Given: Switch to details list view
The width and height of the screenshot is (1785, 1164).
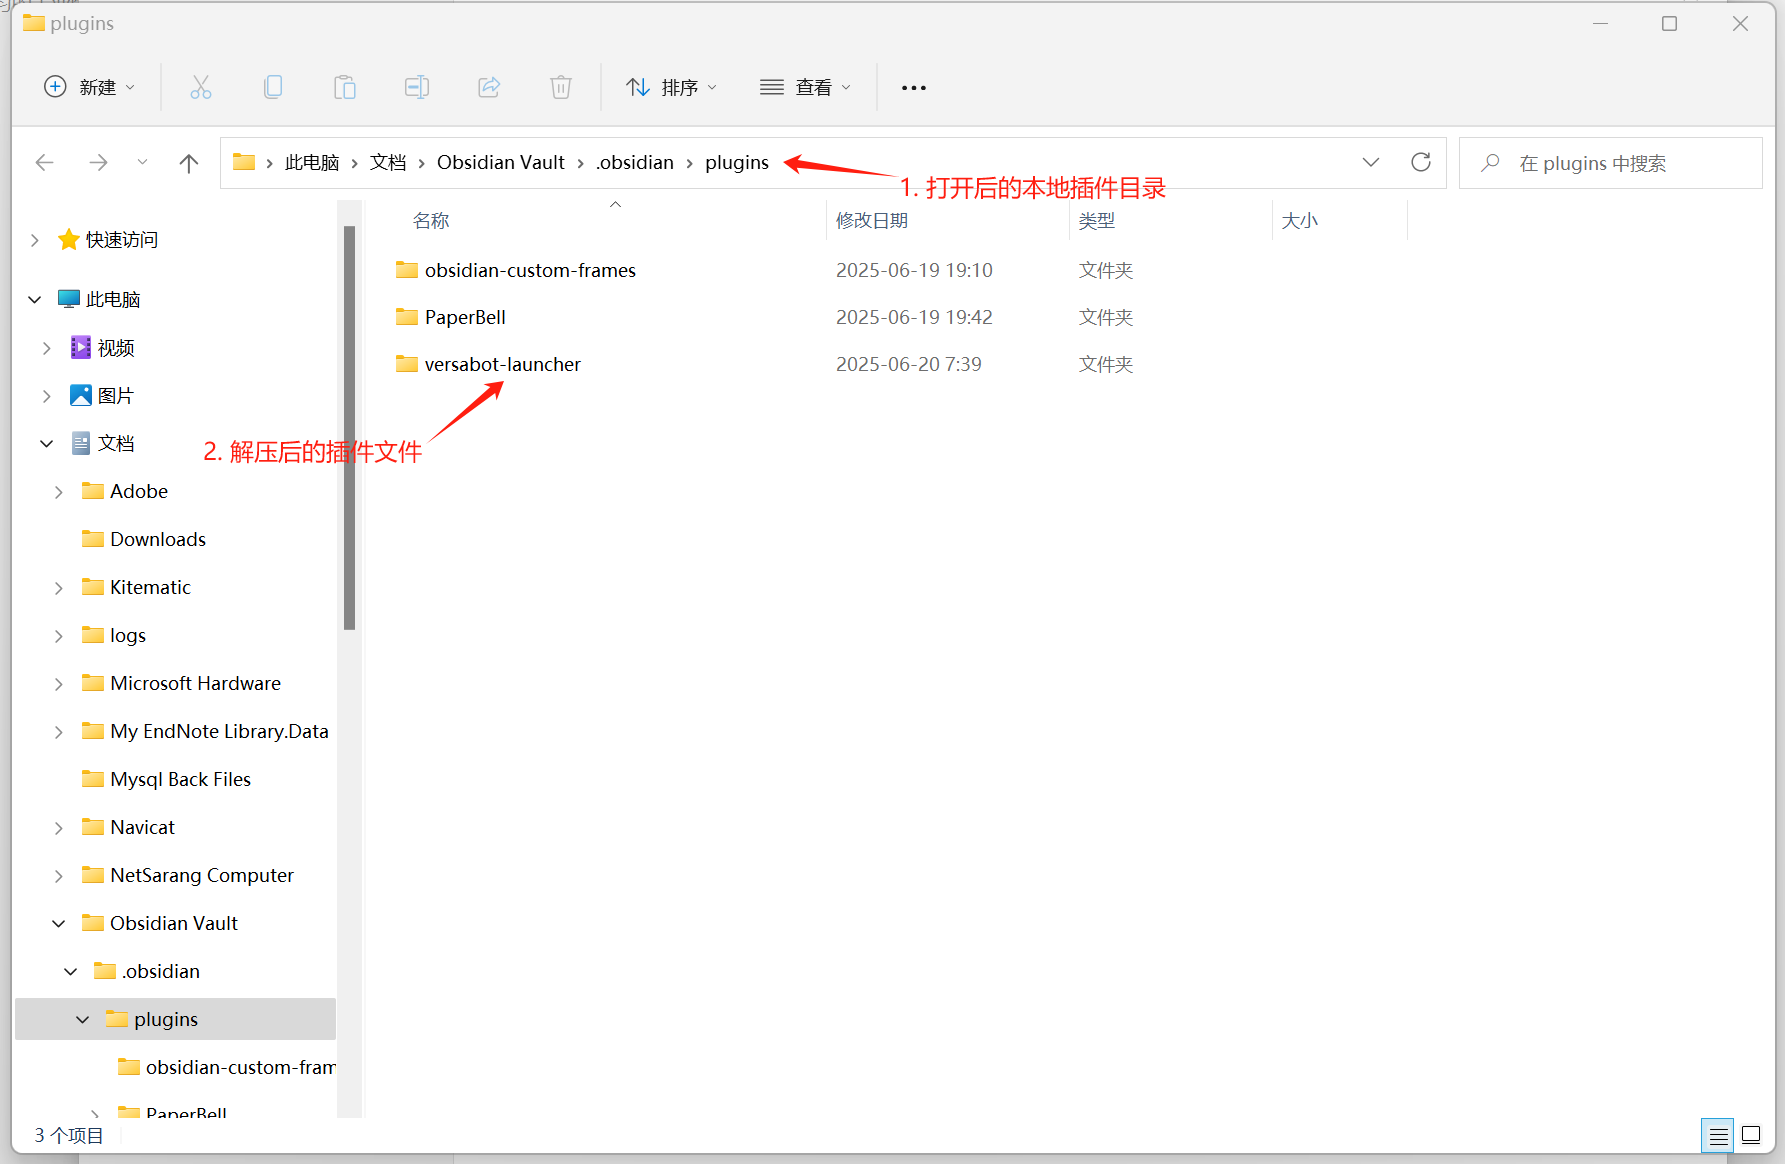Looking at the screenshot, I should [1718, 1135].
